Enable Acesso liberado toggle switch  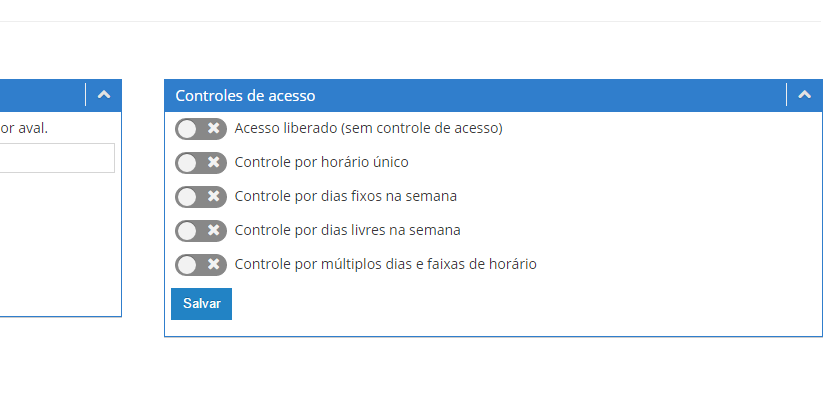(200, 129)
